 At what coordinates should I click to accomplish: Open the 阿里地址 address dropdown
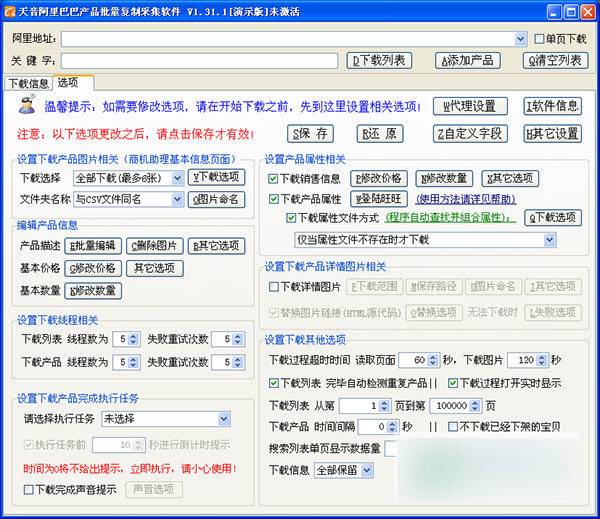520,39
